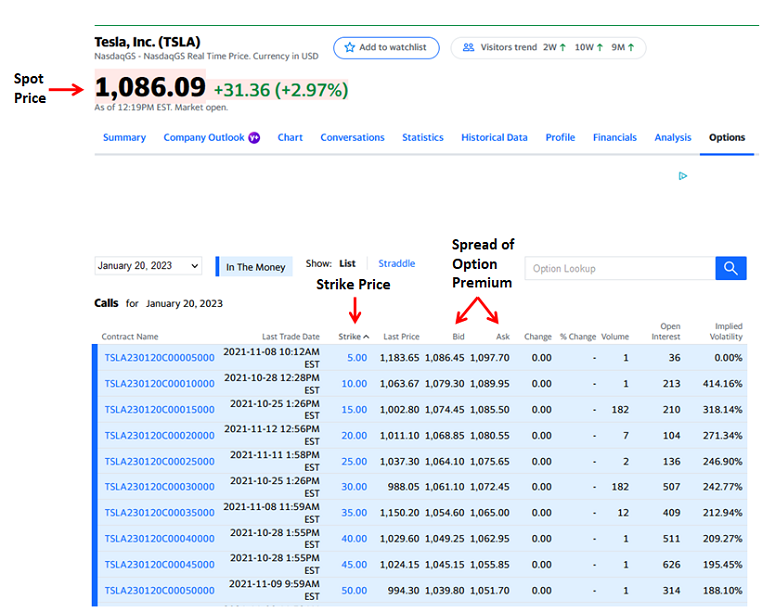Select the List view option

347,264
